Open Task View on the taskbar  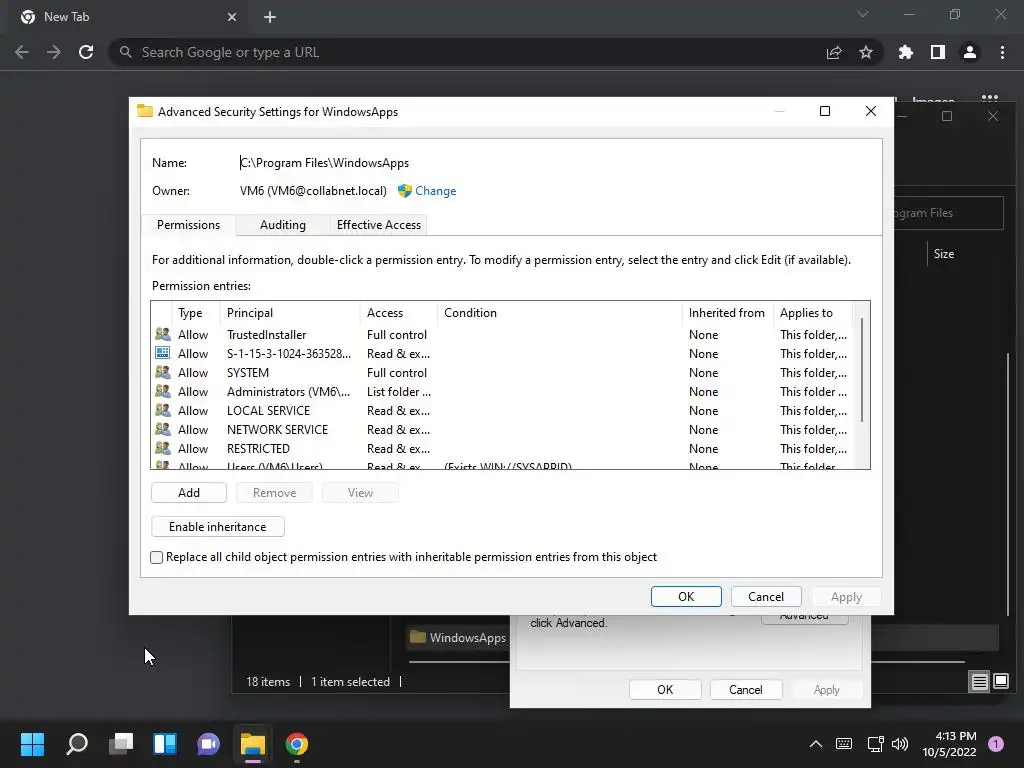click(121, 744)
